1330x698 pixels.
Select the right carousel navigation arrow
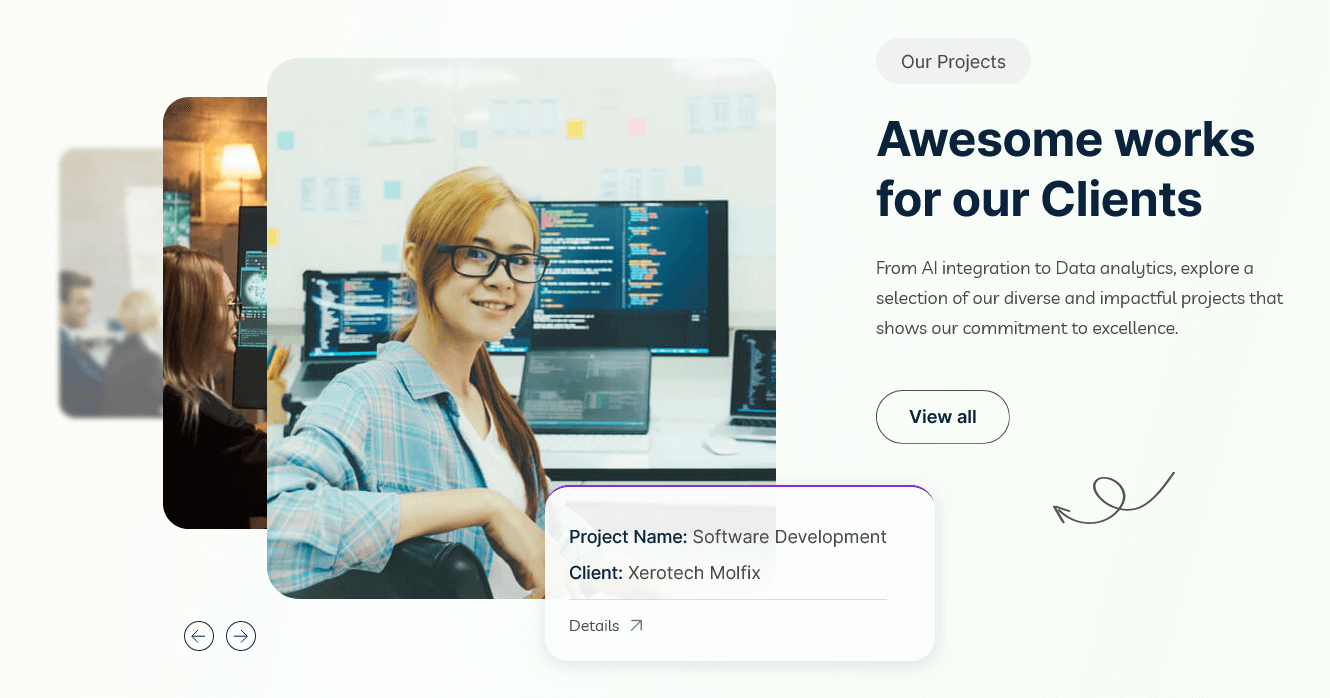(241, 636)
